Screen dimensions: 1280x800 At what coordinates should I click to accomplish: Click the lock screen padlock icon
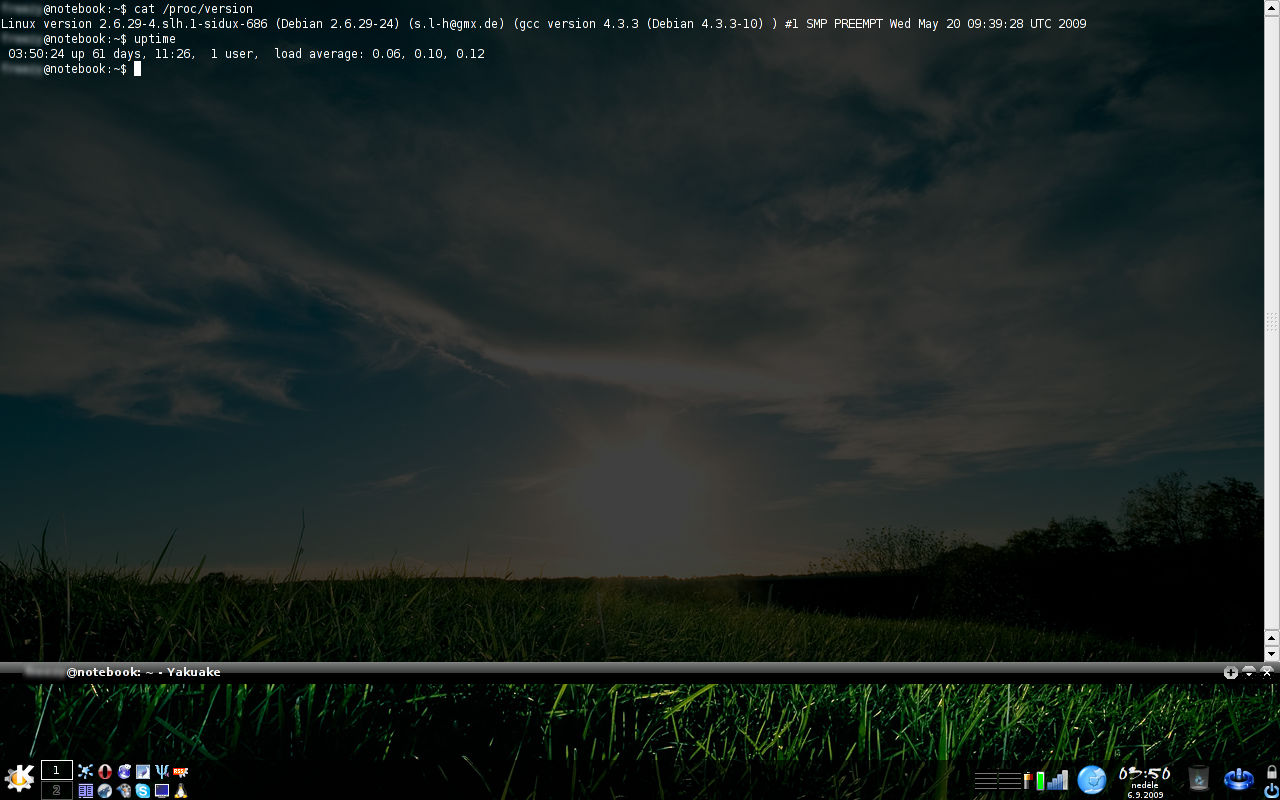[1271, 771]
